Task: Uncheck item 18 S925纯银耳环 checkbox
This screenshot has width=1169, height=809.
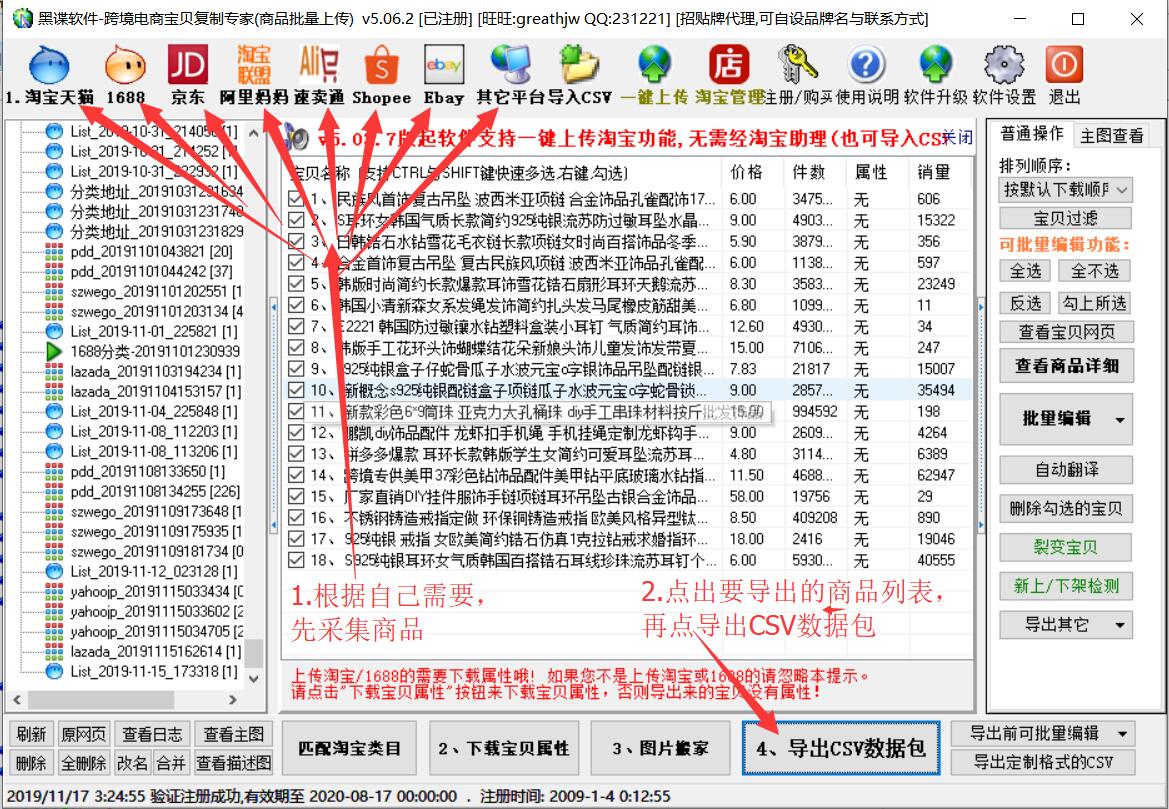Action: pos(296,560)
